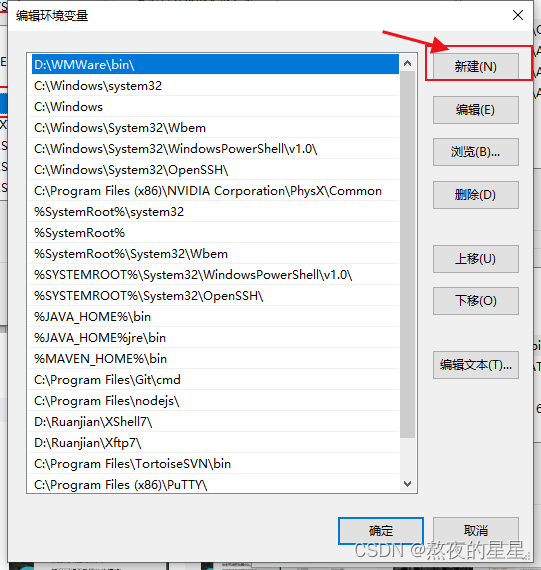541x570 pixels.
Task: Select C:\Windows\System32\WindowsPowerShell\v1.0\ entry
Action: pyautogui.click(x=214, y=149)
